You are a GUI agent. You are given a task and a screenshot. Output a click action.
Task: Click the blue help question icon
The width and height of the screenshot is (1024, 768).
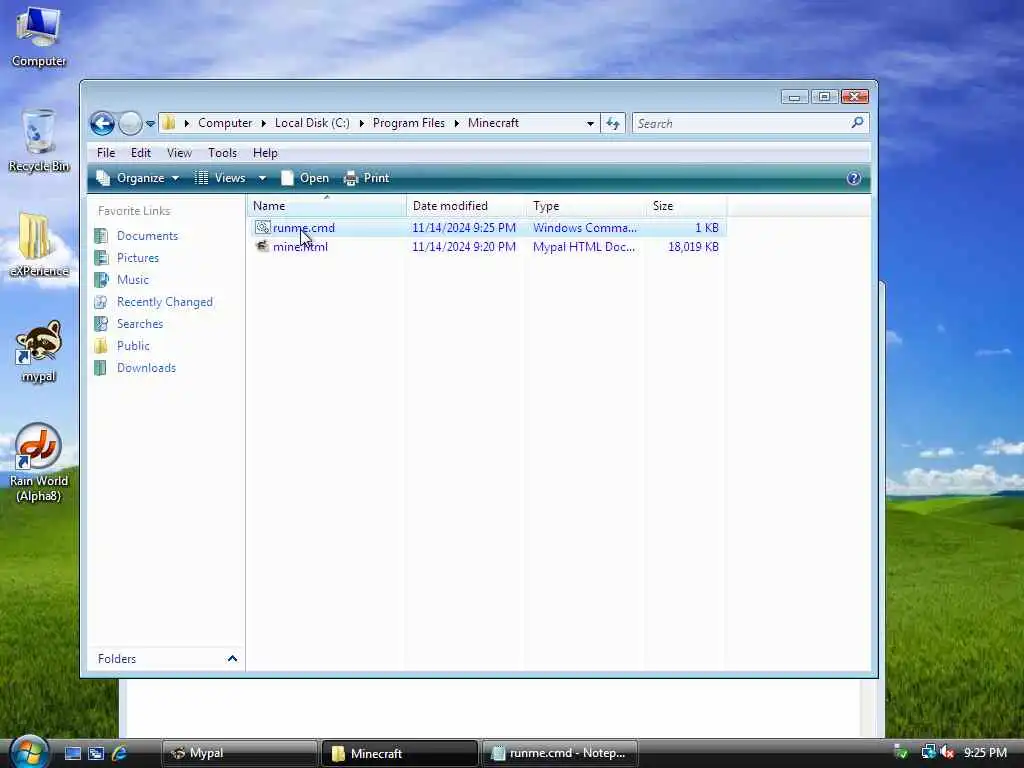click(854, 178)
